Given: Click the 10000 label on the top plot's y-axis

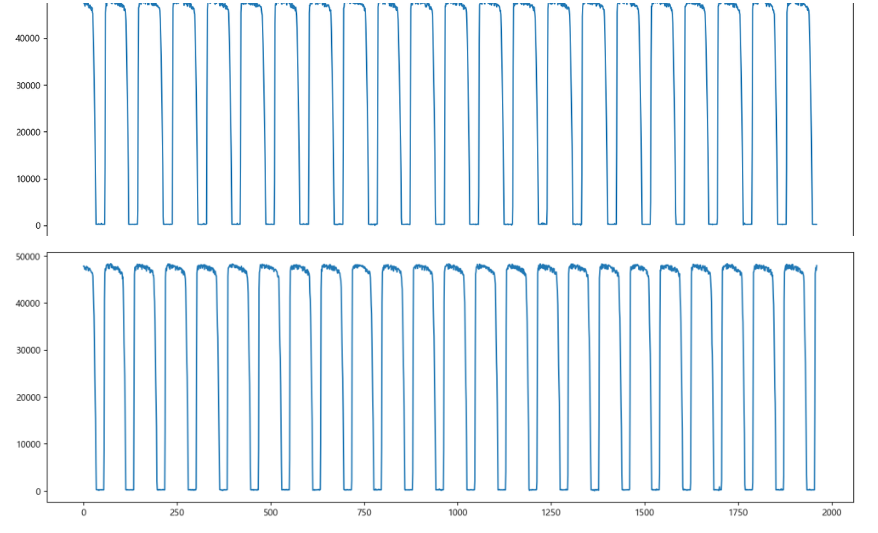Looking at the screenshot, I should [29, 179].
